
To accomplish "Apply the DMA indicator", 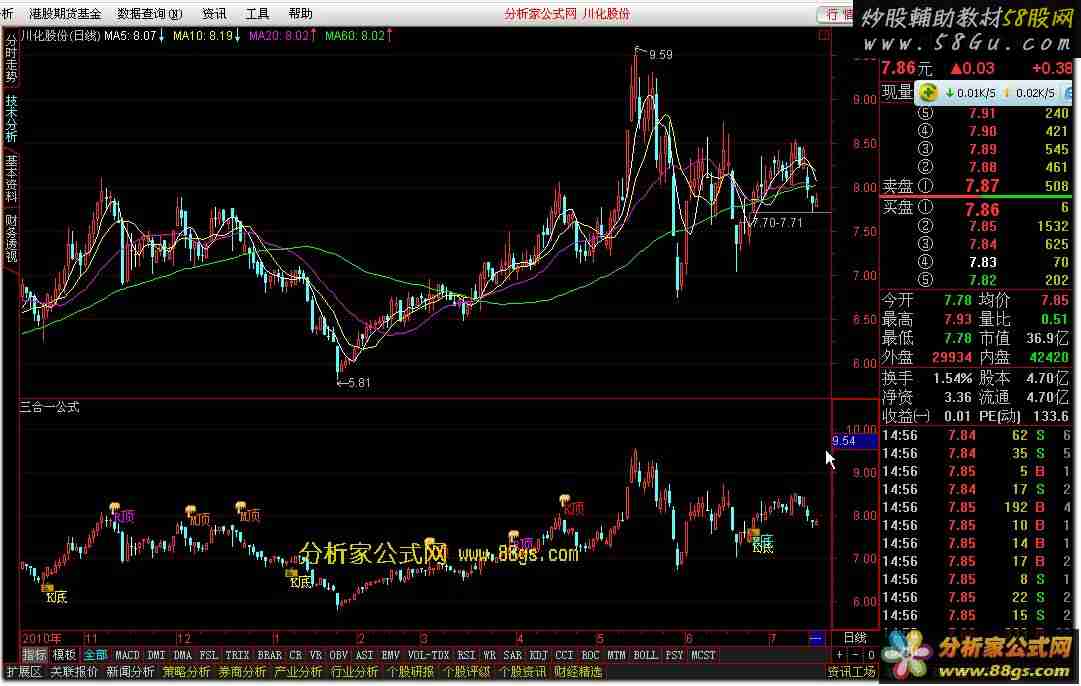I will coord(183,655).
